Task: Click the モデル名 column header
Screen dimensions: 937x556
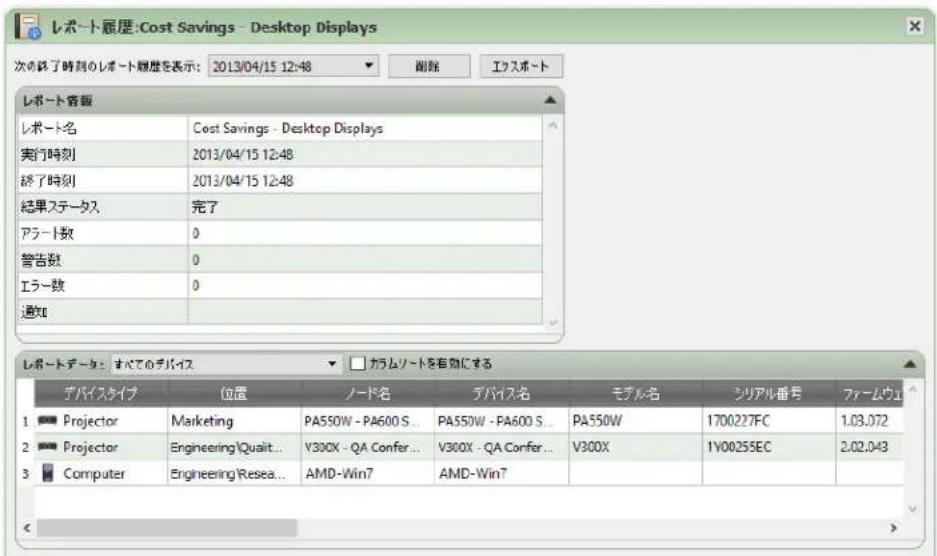Action: 635,393
